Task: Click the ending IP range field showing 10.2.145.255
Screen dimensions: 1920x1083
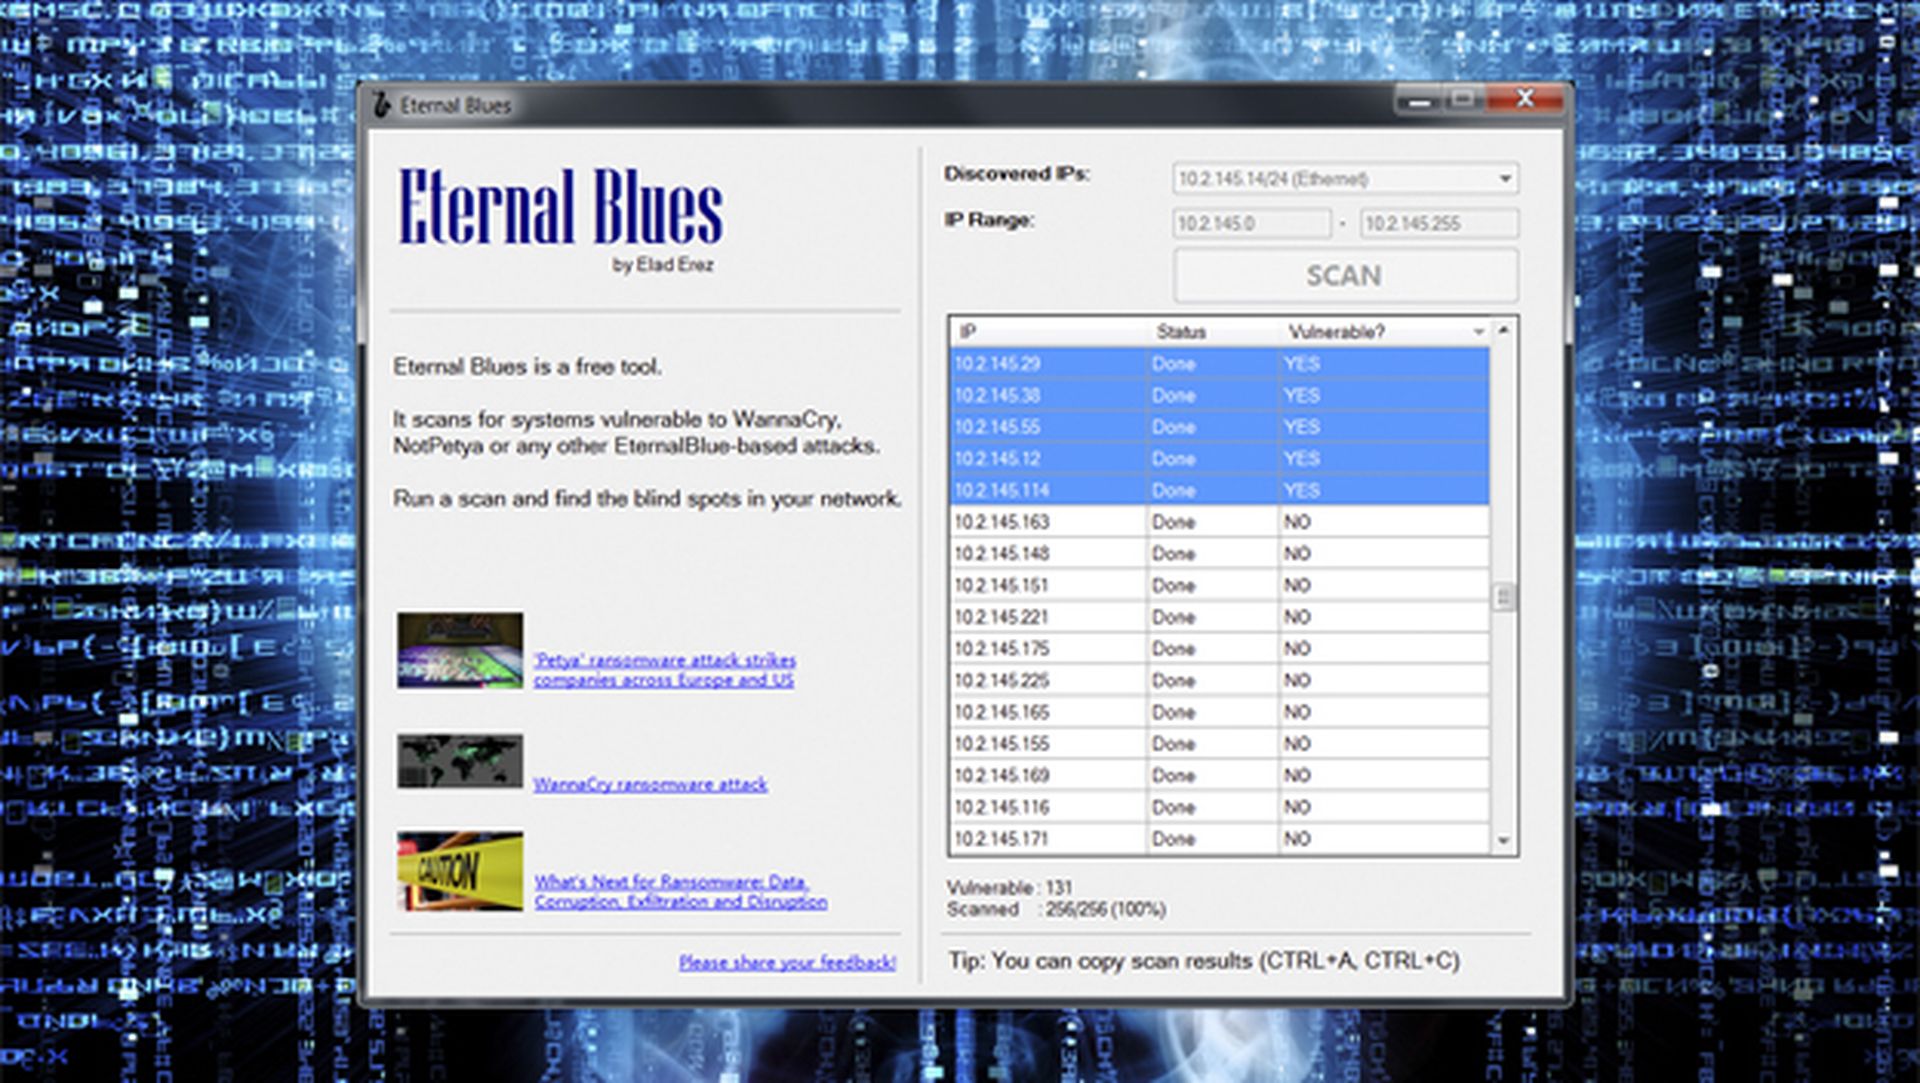Action: coord(1440,222)
